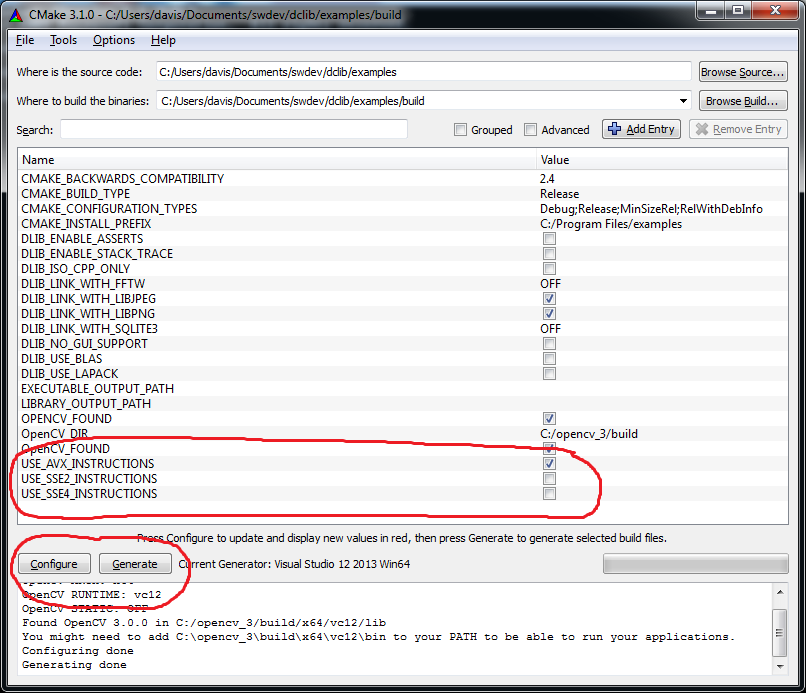The image size is (806, 693).
Task: Open the Tools menu
Action: click(x=63, y=40)
